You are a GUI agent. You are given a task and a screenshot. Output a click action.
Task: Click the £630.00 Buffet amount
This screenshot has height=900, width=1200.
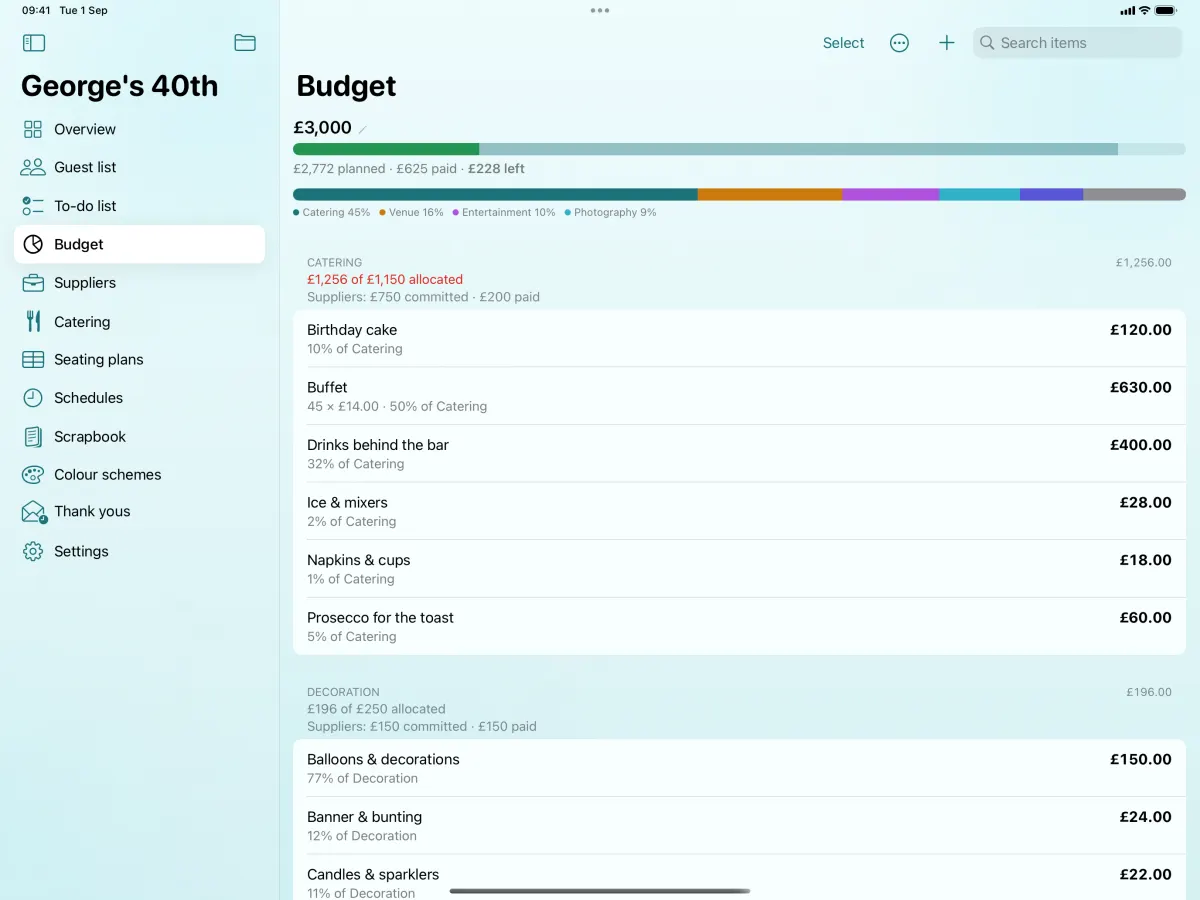(x=1141, y=387)
